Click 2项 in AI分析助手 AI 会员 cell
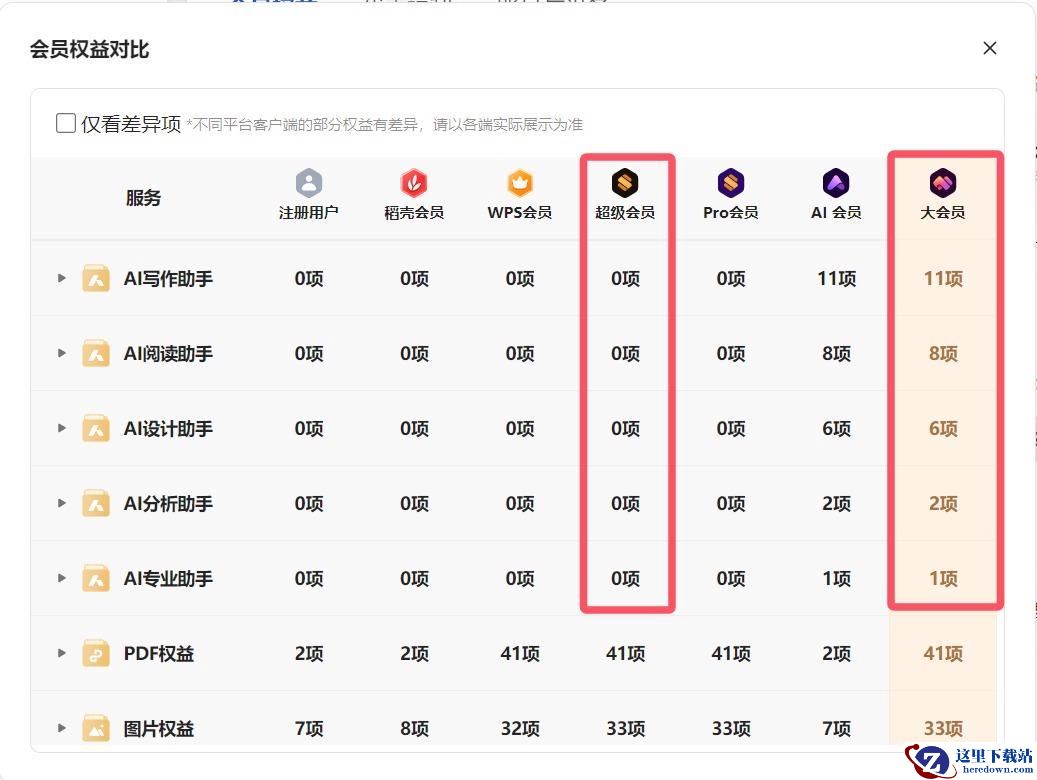 pos(836,503)
